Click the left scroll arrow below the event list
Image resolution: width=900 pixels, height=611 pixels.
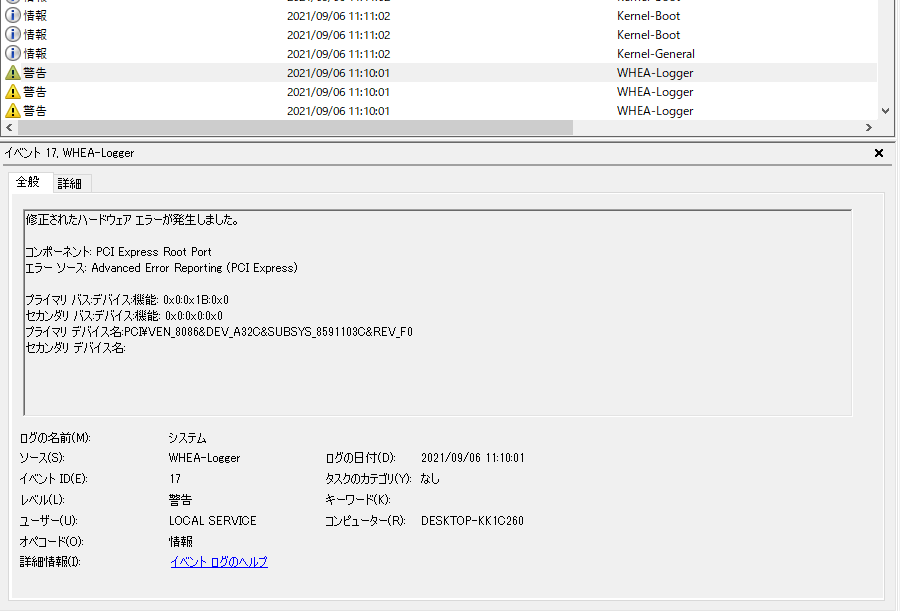pyautogui.click(x=7, y=127)
